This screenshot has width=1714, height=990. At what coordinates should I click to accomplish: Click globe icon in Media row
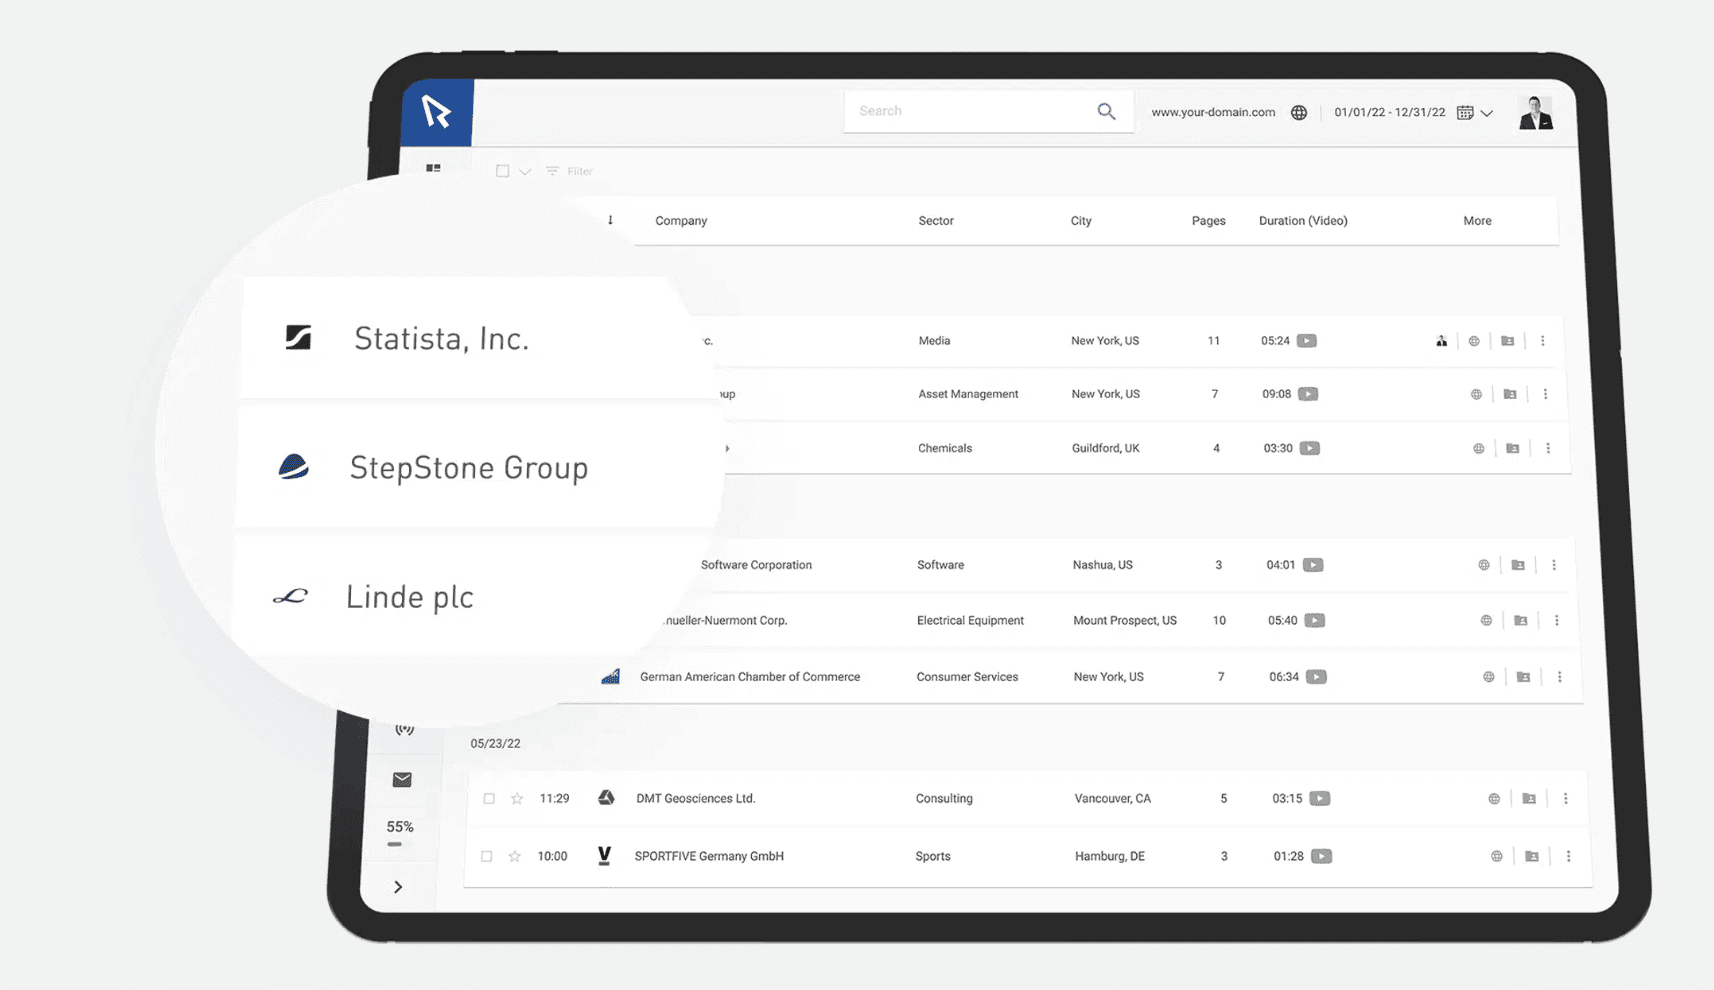click(1474, 341)
